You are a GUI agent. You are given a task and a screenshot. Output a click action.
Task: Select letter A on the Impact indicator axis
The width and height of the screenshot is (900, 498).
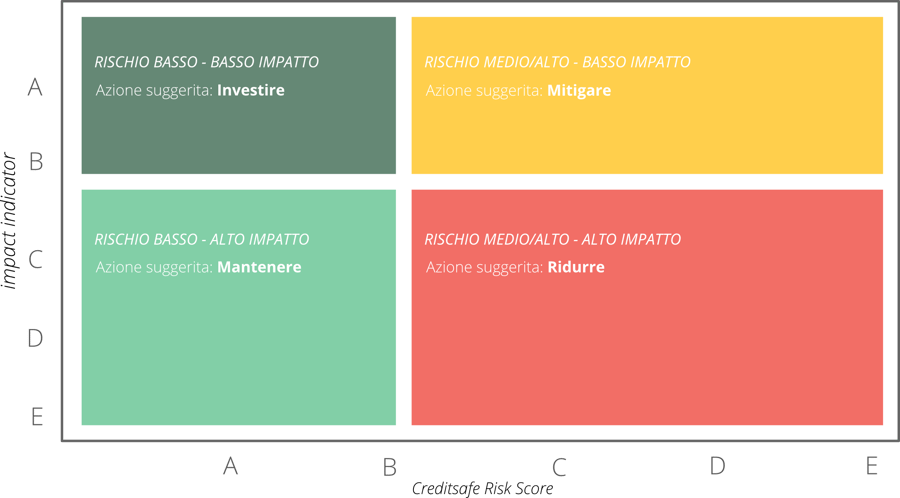pos(36,88)
